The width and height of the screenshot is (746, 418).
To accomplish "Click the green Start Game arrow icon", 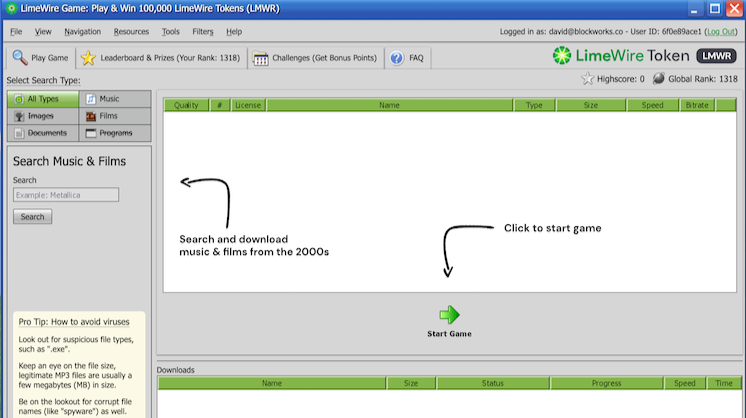I will (x=449, y=314).
